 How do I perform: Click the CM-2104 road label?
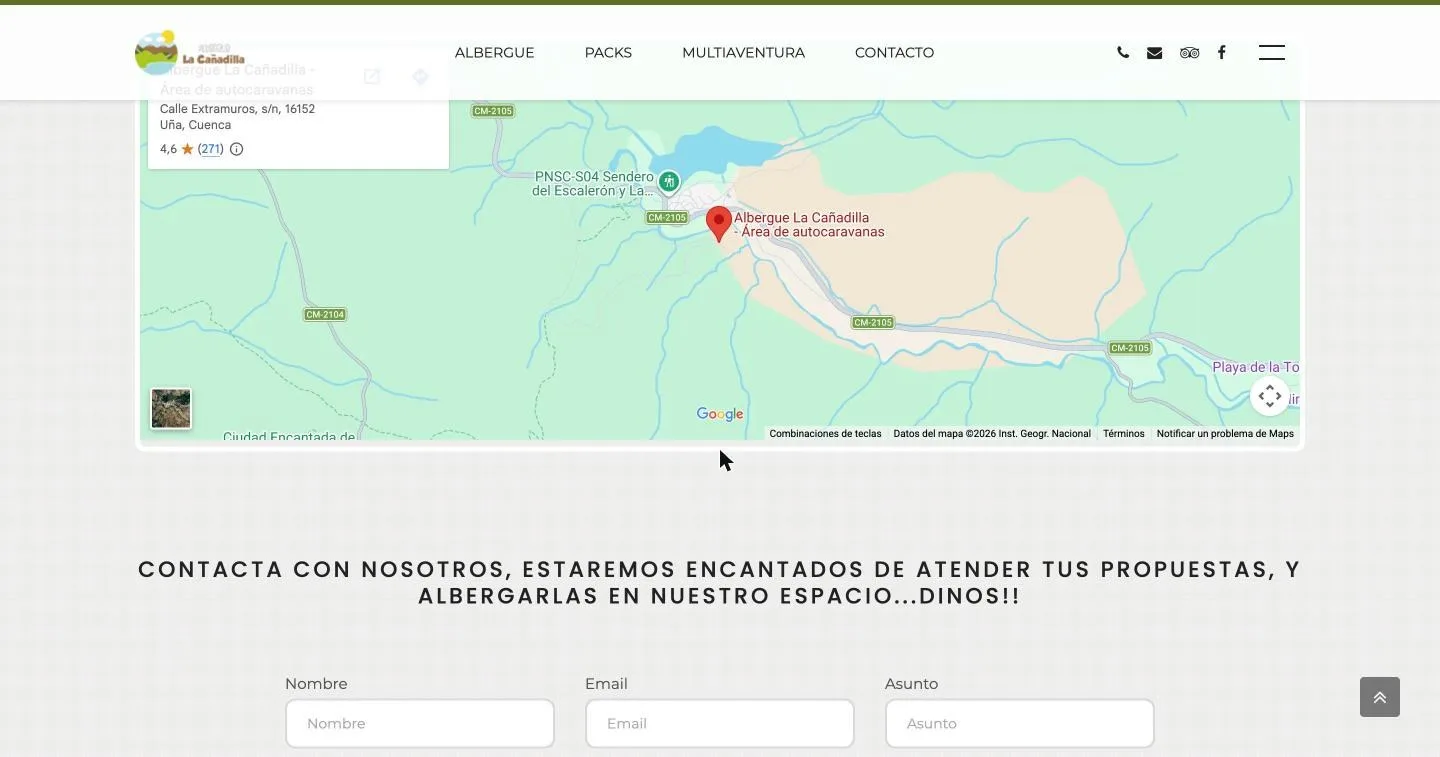[325, 315]
